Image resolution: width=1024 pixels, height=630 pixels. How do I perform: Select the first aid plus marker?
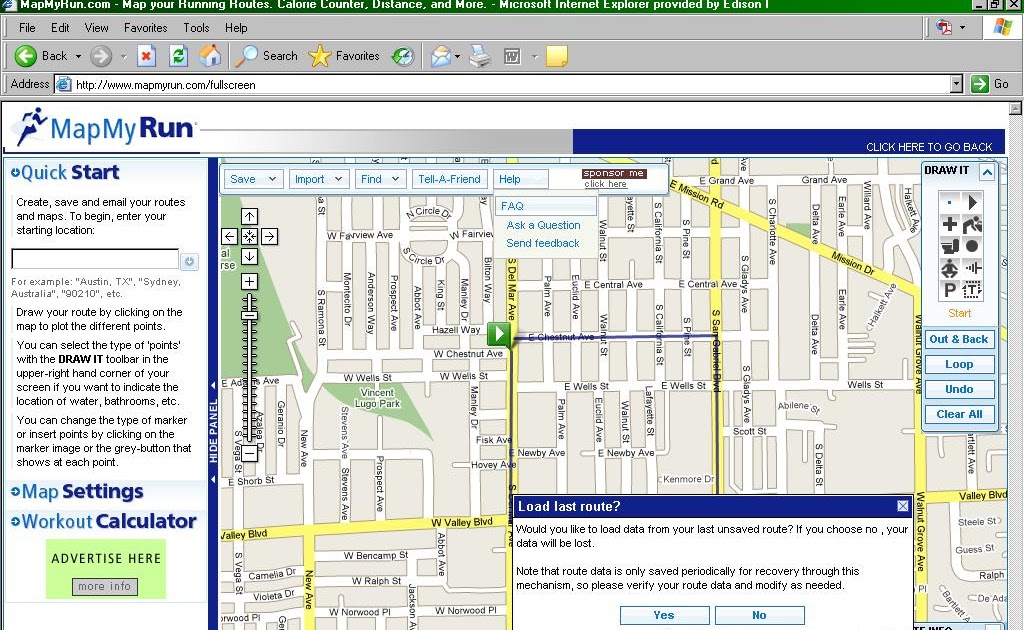point(949,225)
